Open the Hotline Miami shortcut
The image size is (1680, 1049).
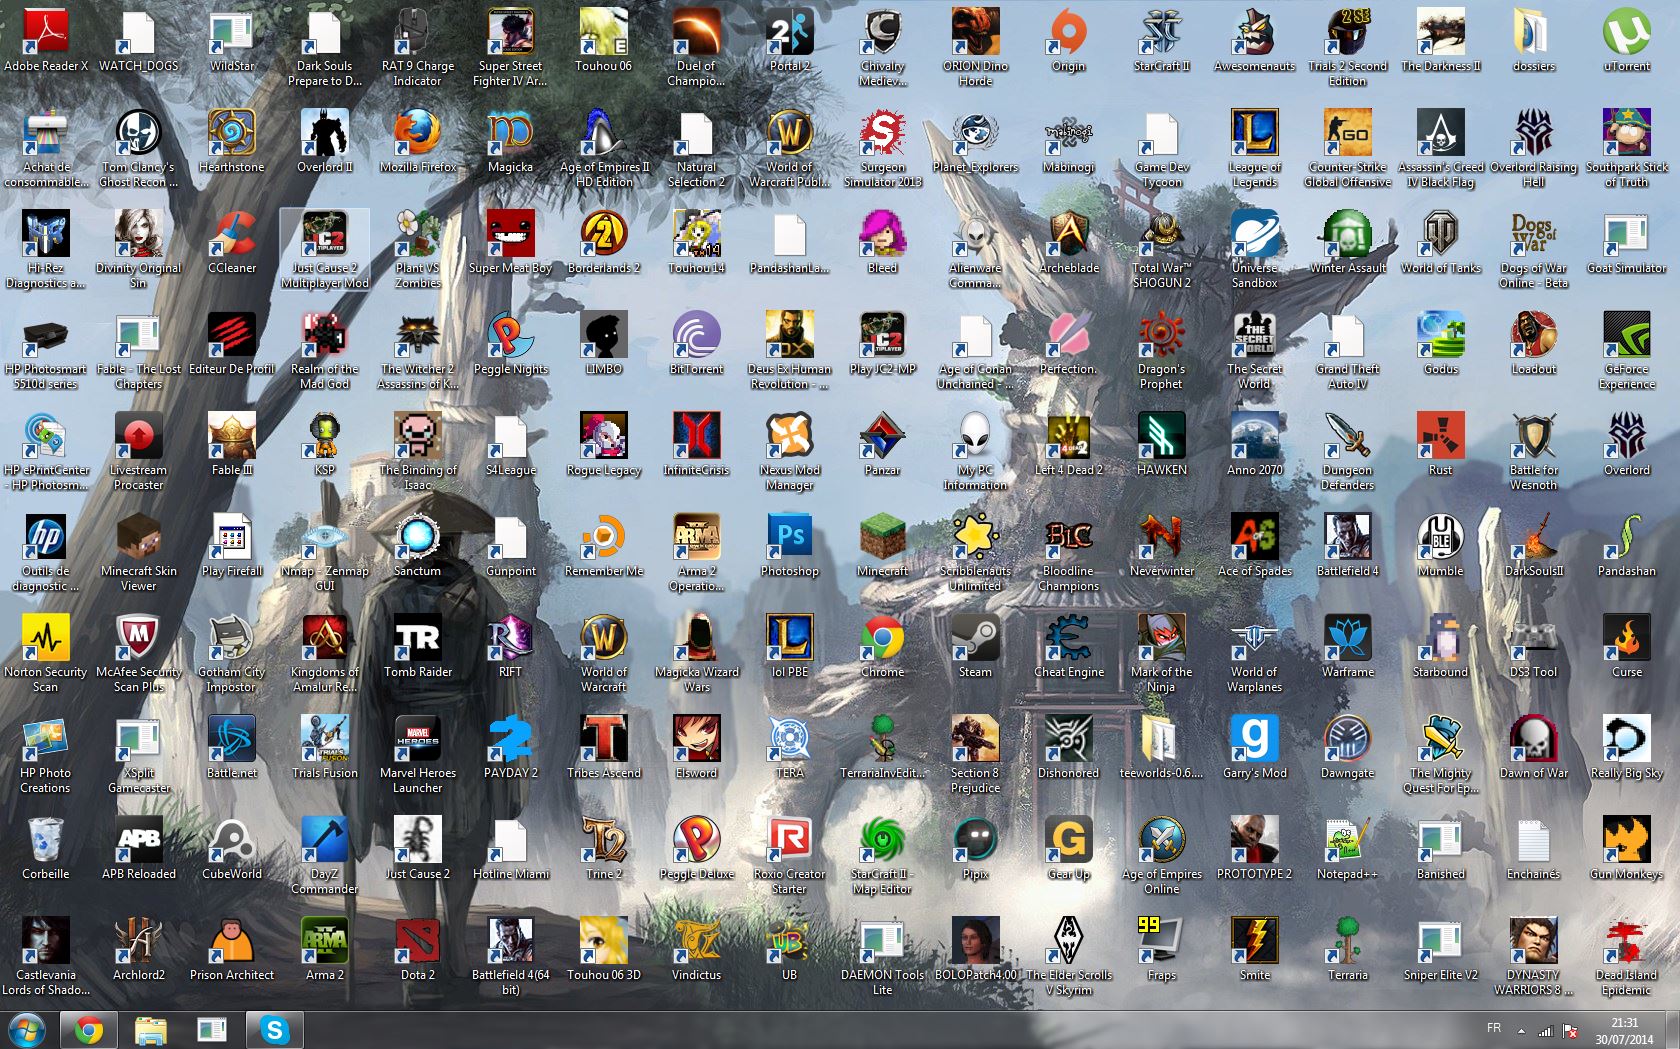pos(511,848)
